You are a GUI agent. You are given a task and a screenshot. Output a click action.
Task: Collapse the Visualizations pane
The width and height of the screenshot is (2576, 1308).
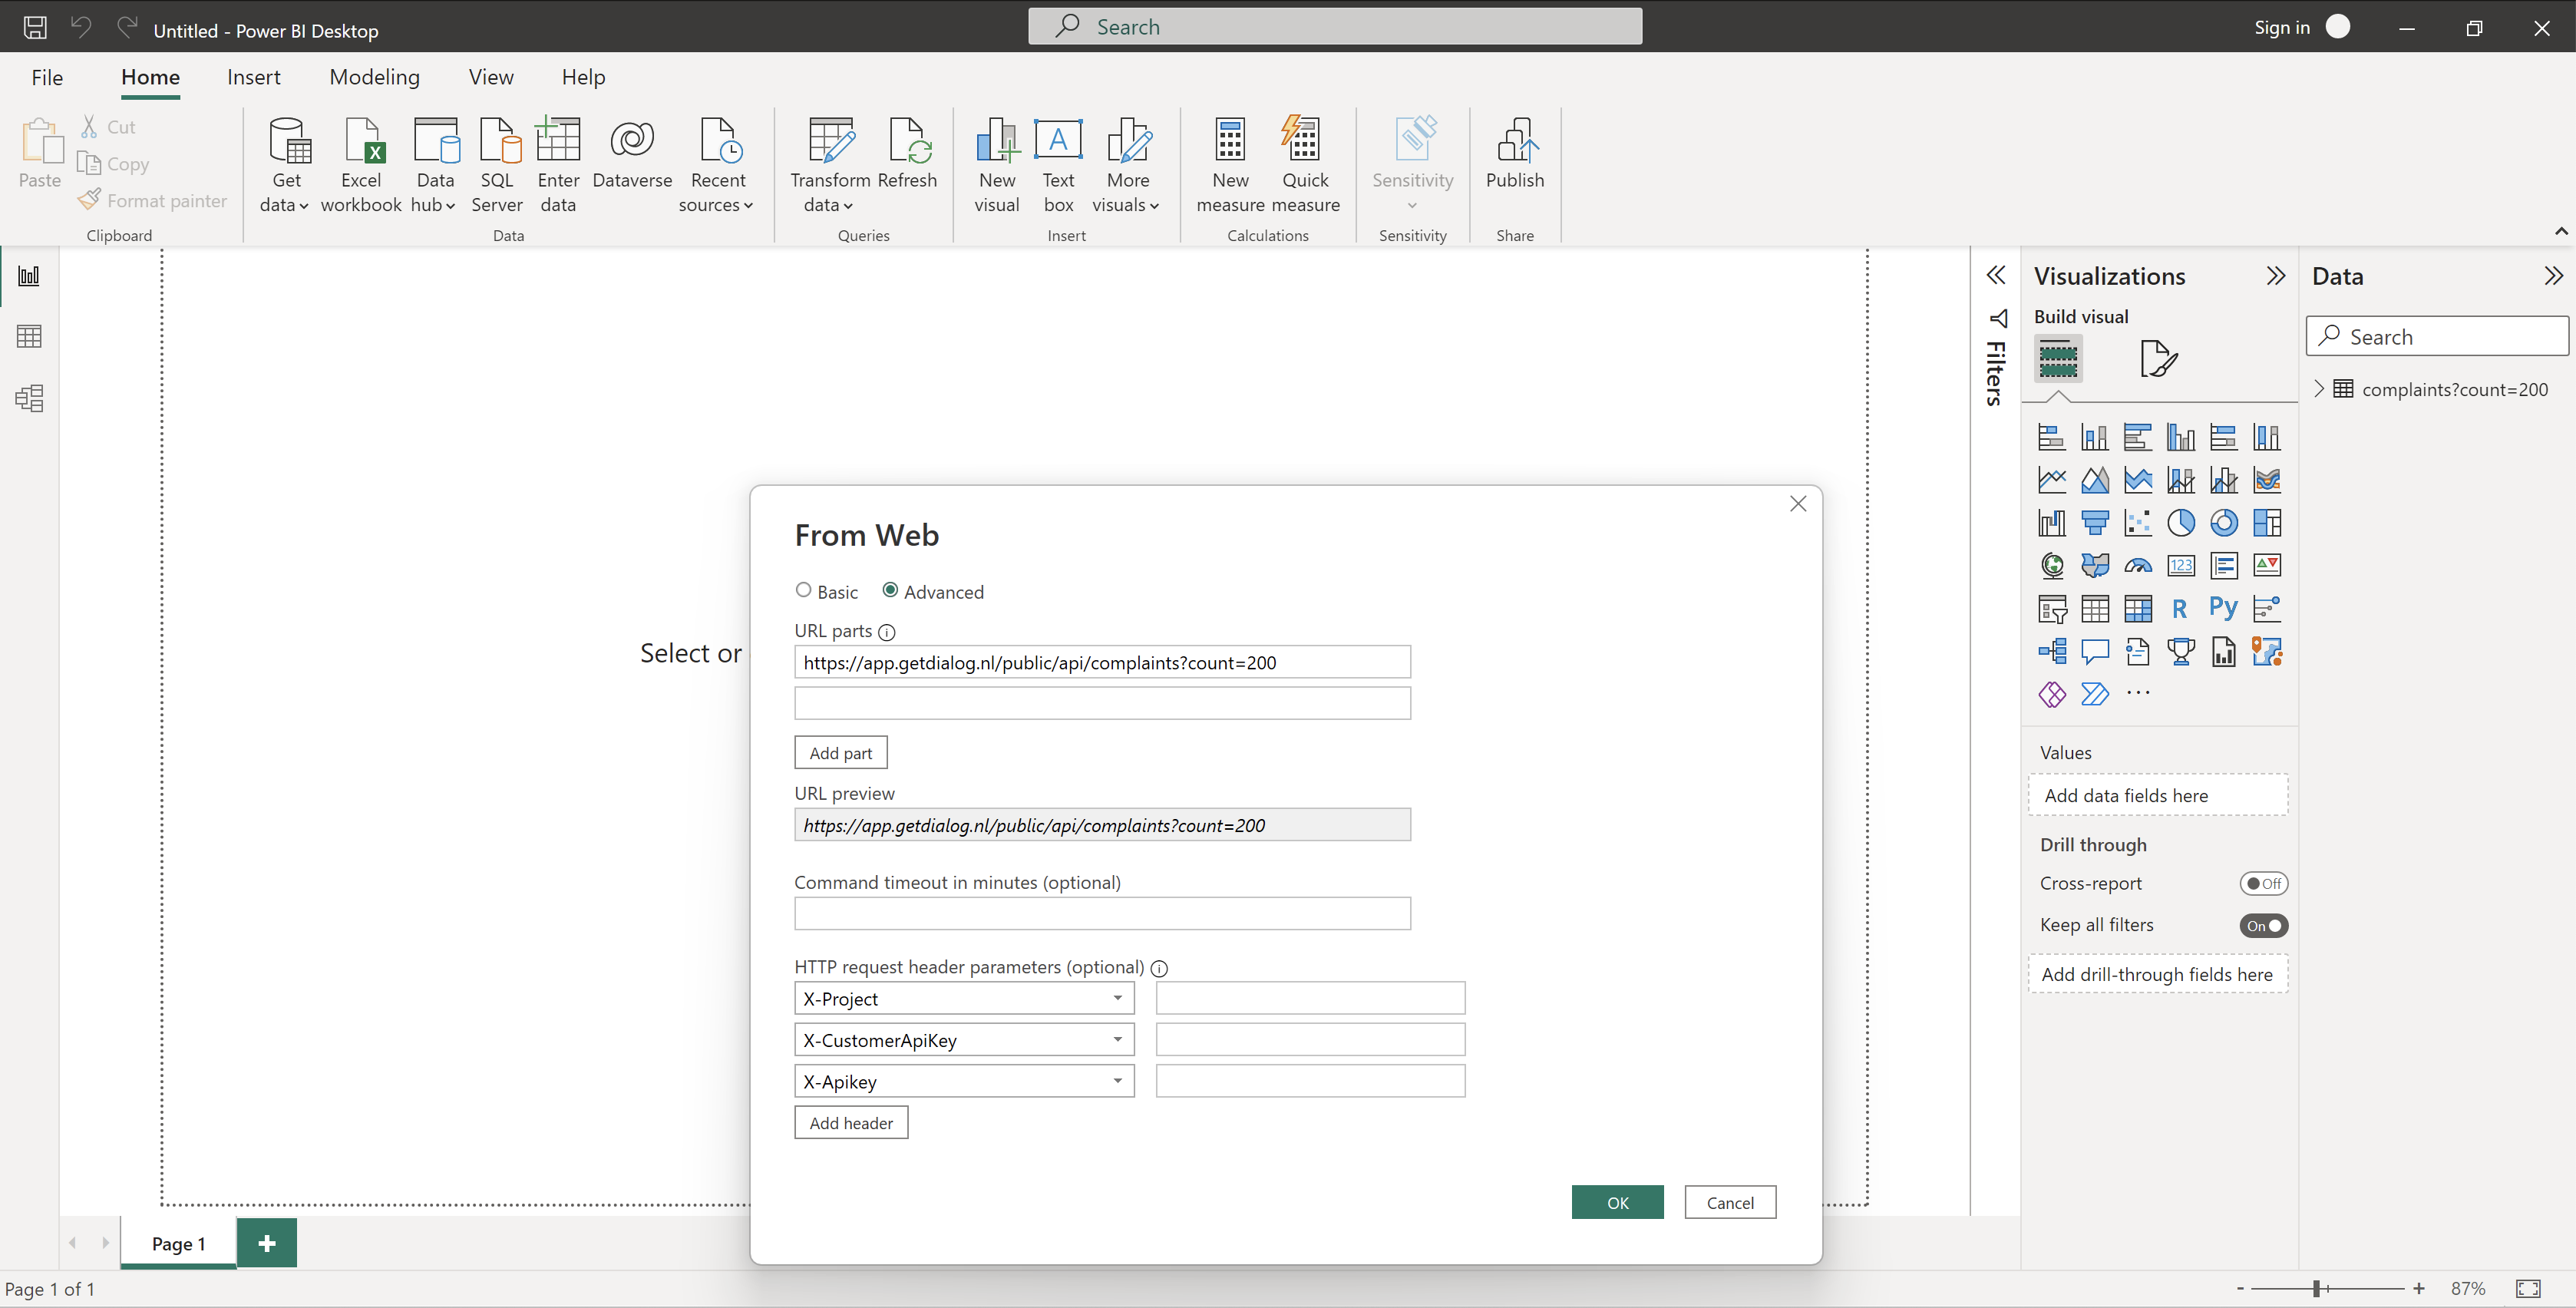point(2276,276)
